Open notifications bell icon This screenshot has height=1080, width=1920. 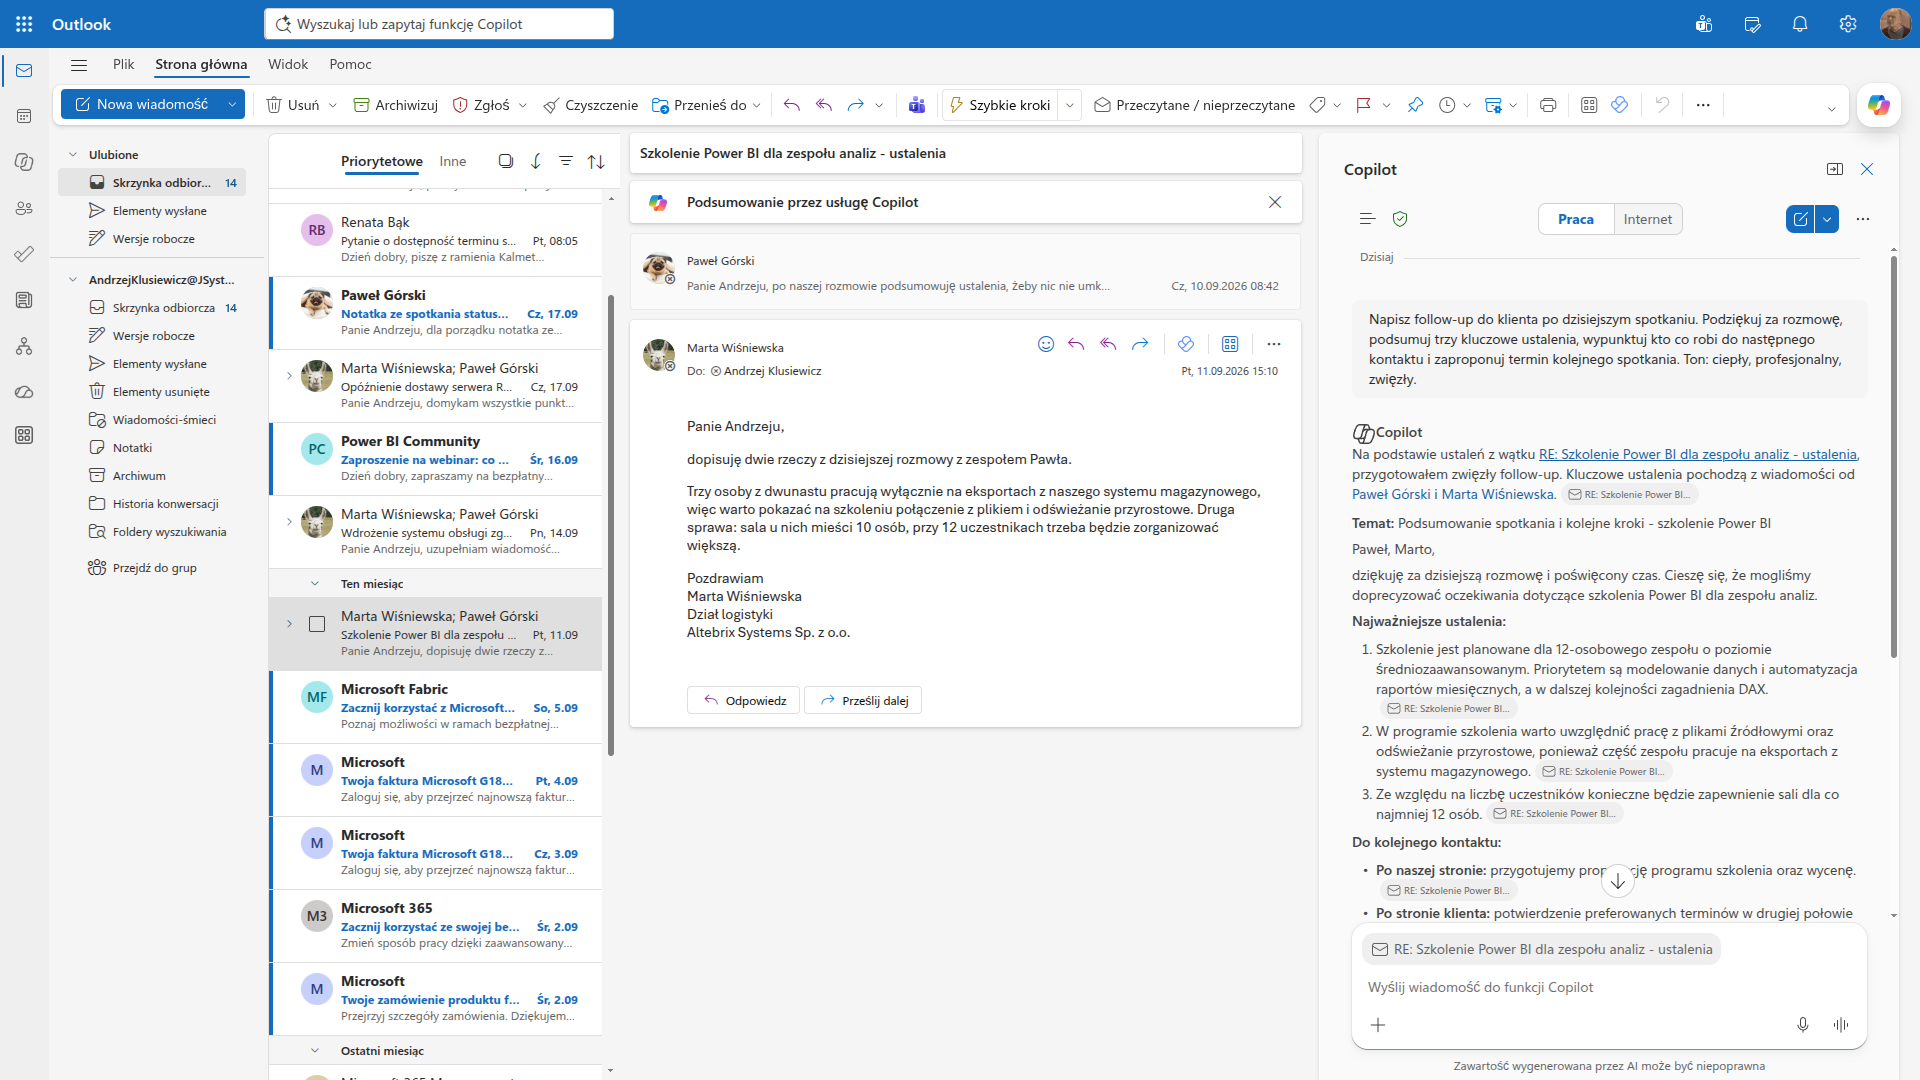[x=1800, y=24]
